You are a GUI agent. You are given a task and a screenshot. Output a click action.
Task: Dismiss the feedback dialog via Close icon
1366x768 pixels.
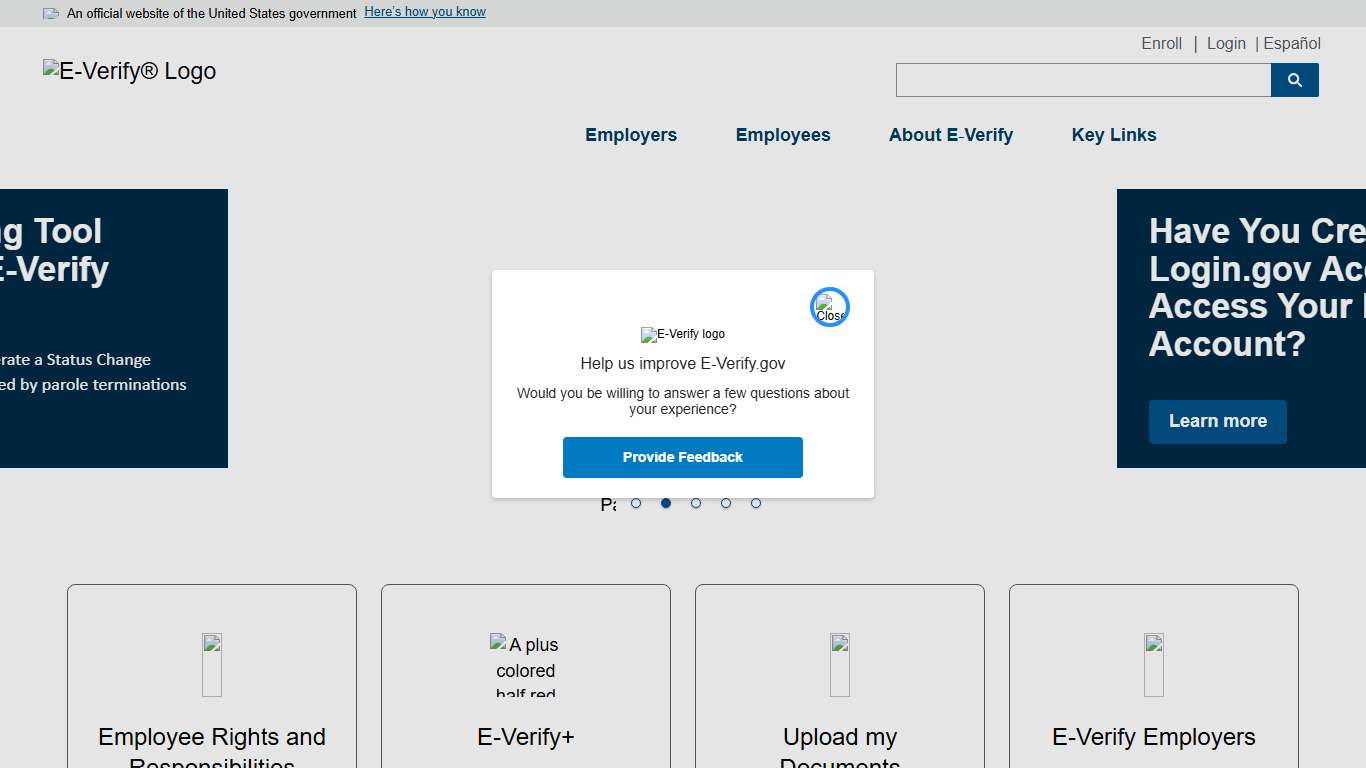coord(829,306)
